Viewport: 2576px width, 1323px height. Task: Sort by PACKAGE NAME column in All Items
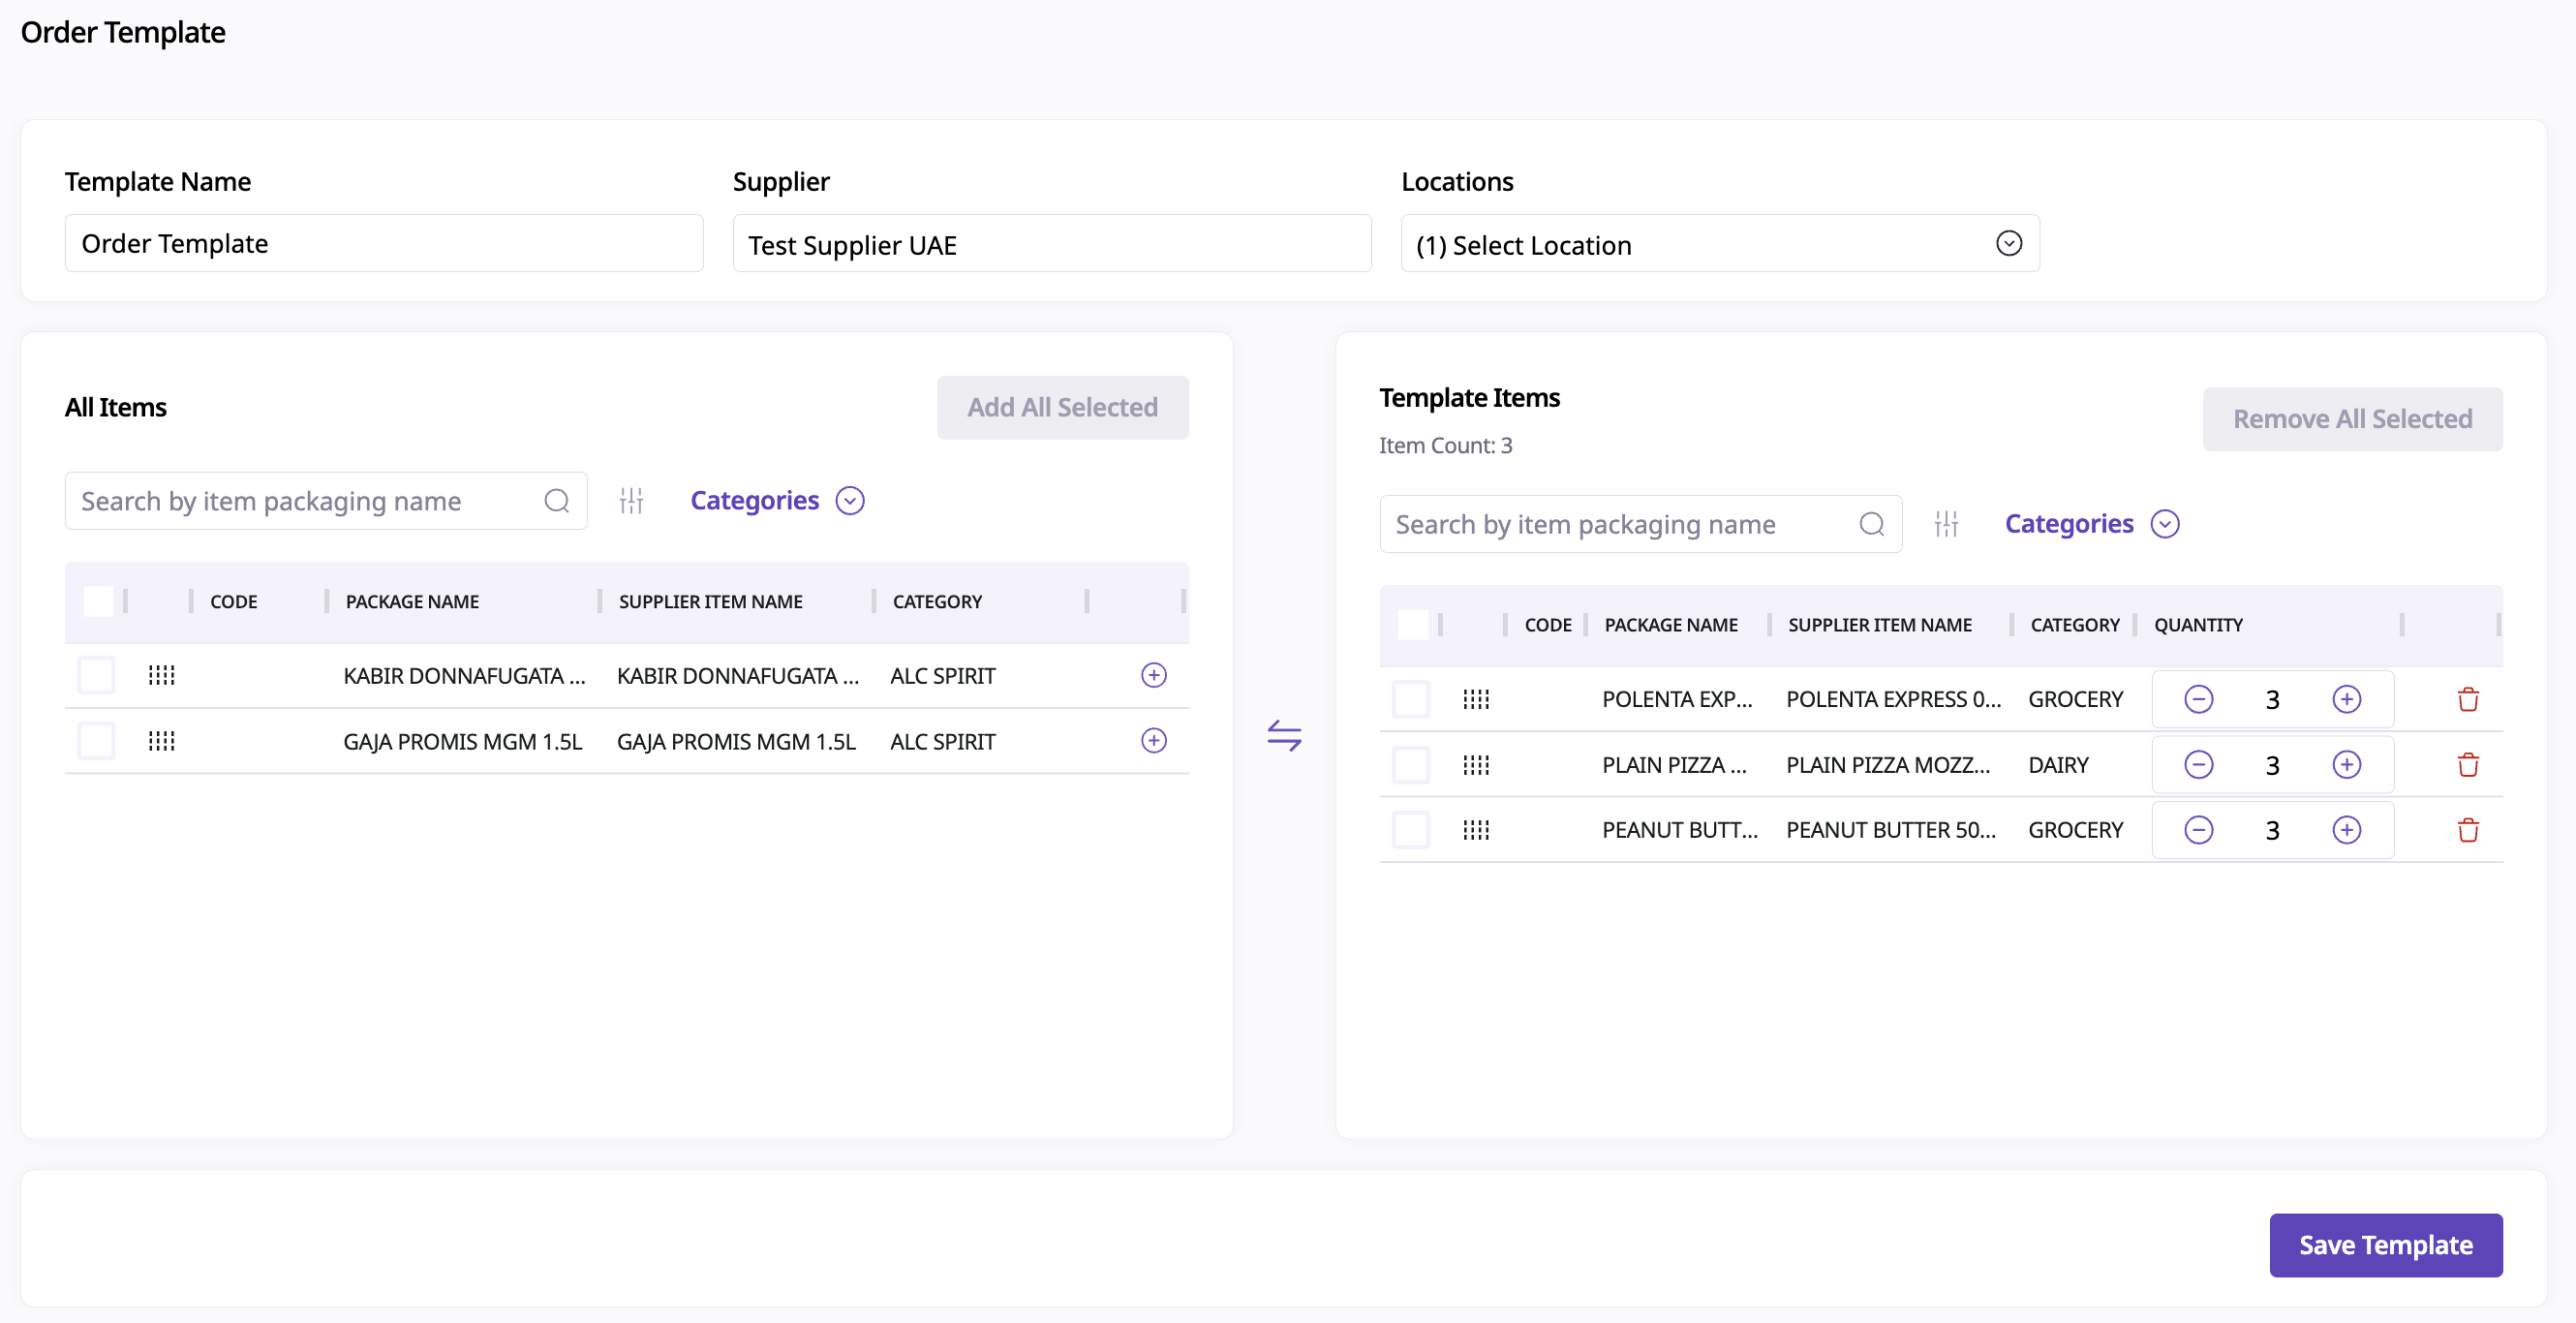(412, 601)
